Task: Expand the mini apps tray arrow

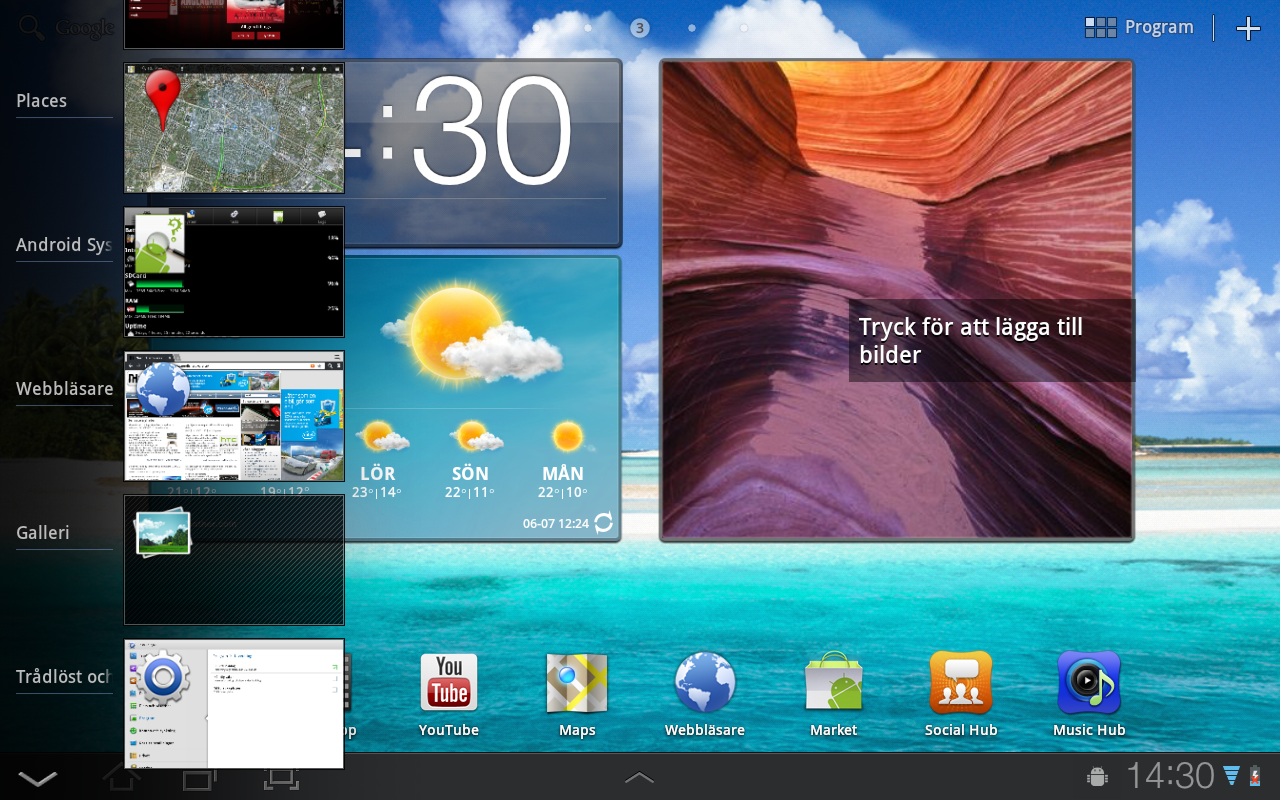Action: click(x=639, y=777)
